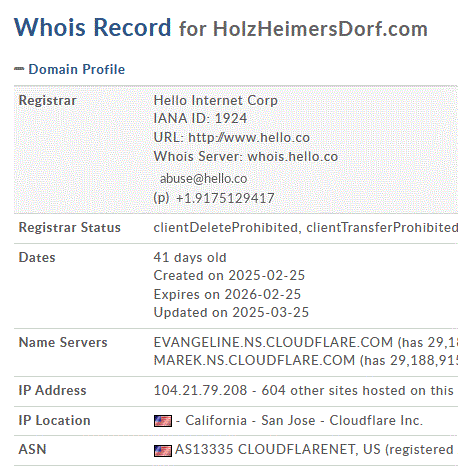459x473 pixels.
Task: Open the http://www.hello.co registrar URL
Action: point(249,138)
